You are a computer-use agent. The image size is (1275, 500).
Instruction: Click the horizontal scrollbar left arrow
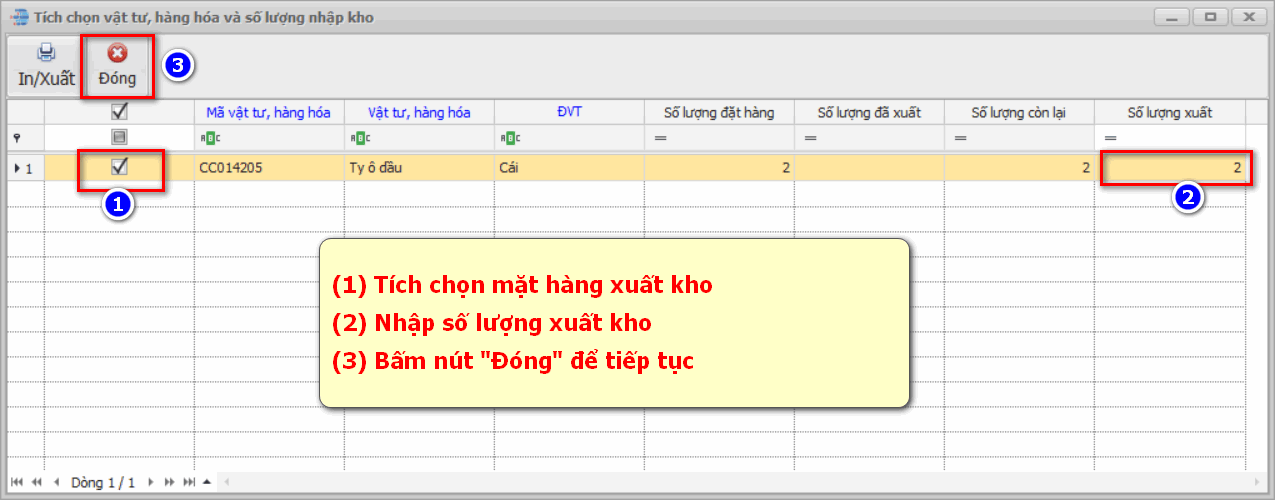coord(227,482)
